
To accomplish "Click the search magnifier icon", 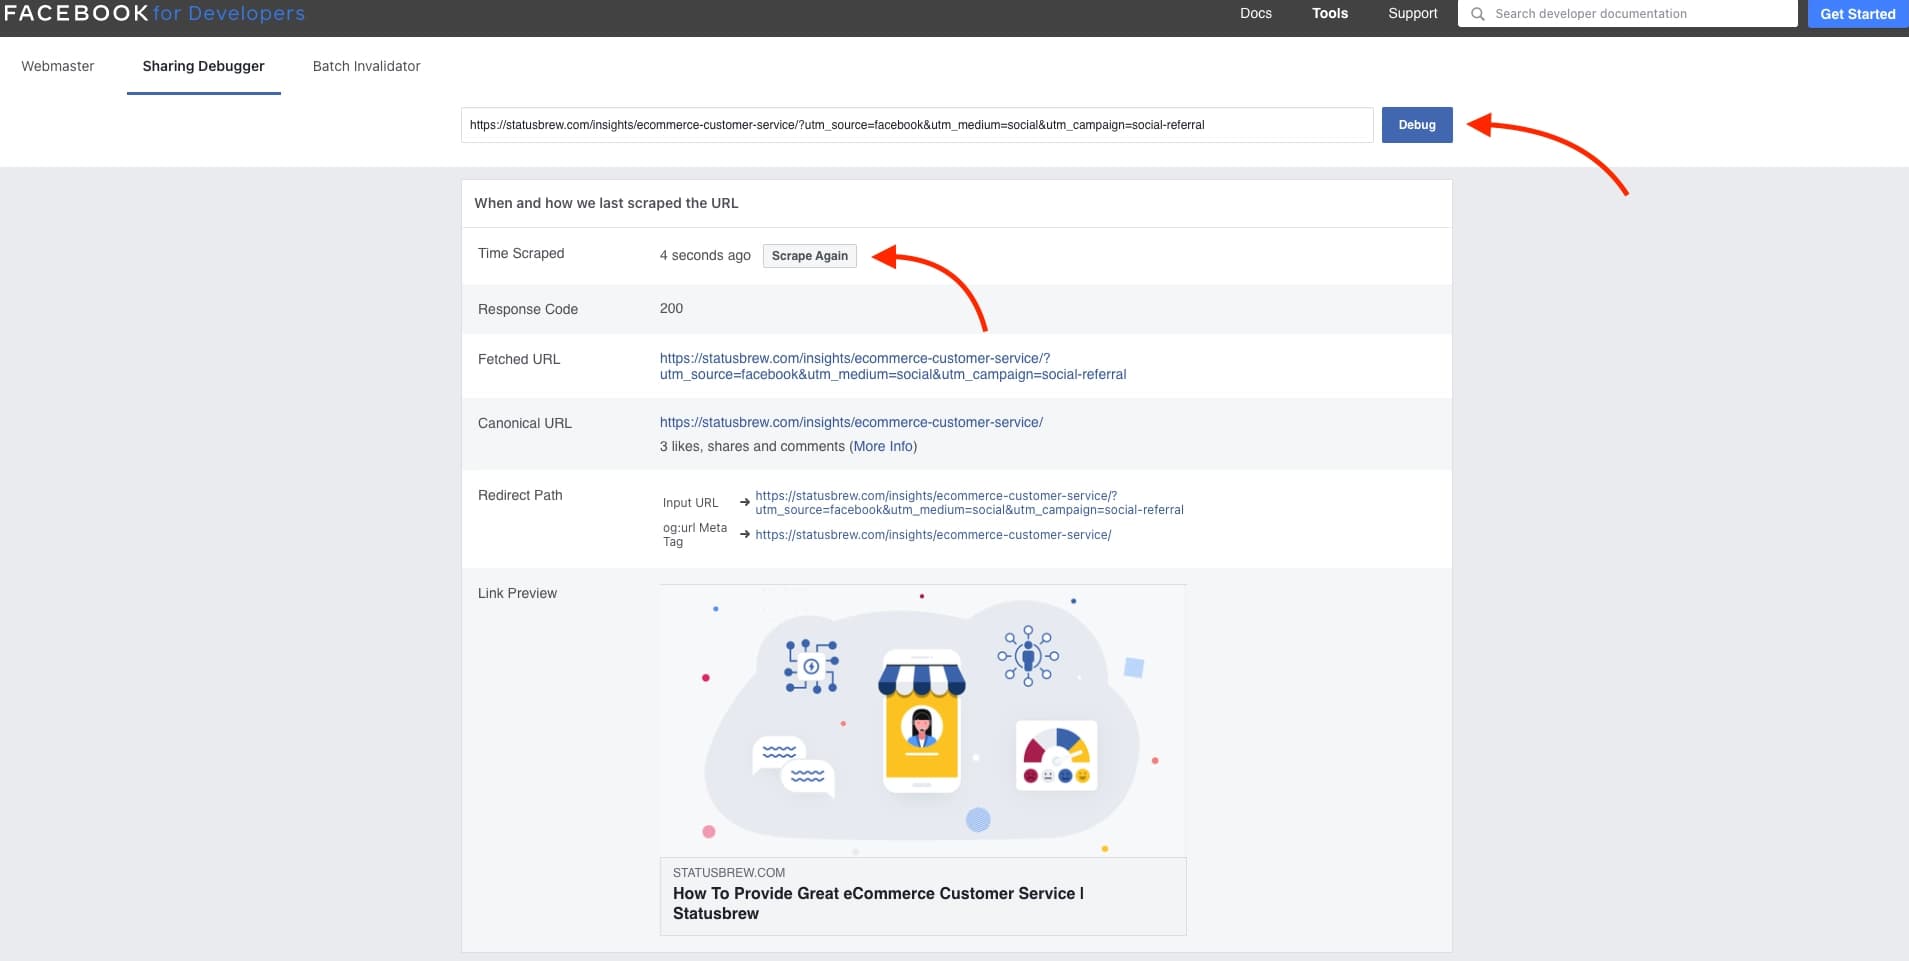I will [x=1477, y=13].
